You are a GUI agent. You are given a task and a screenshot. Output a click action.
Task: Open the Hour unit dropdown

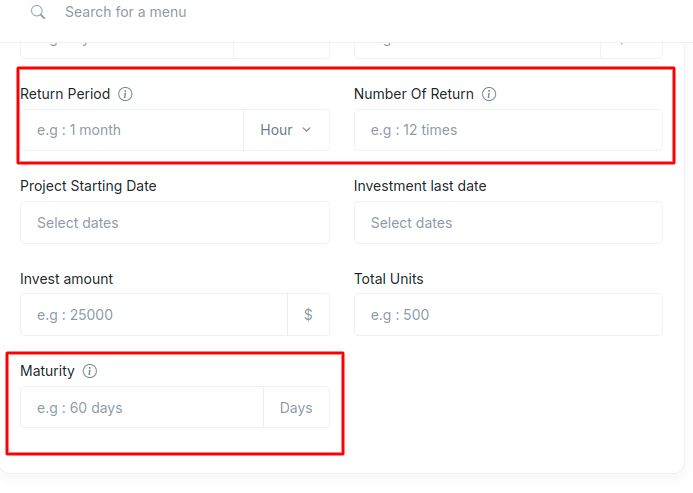click(286, 130)
